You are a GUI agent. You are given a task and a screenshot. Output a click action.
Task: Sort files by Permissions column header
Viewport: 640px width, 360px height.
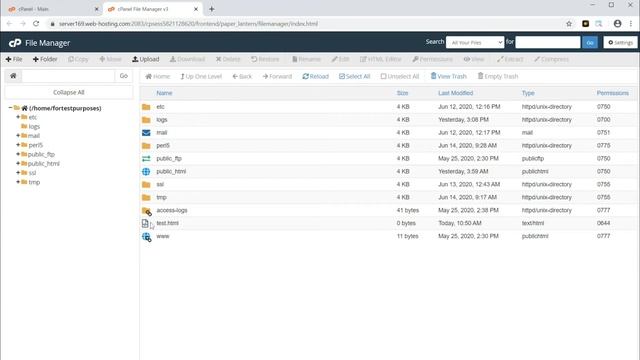click(x=613, y=93)
